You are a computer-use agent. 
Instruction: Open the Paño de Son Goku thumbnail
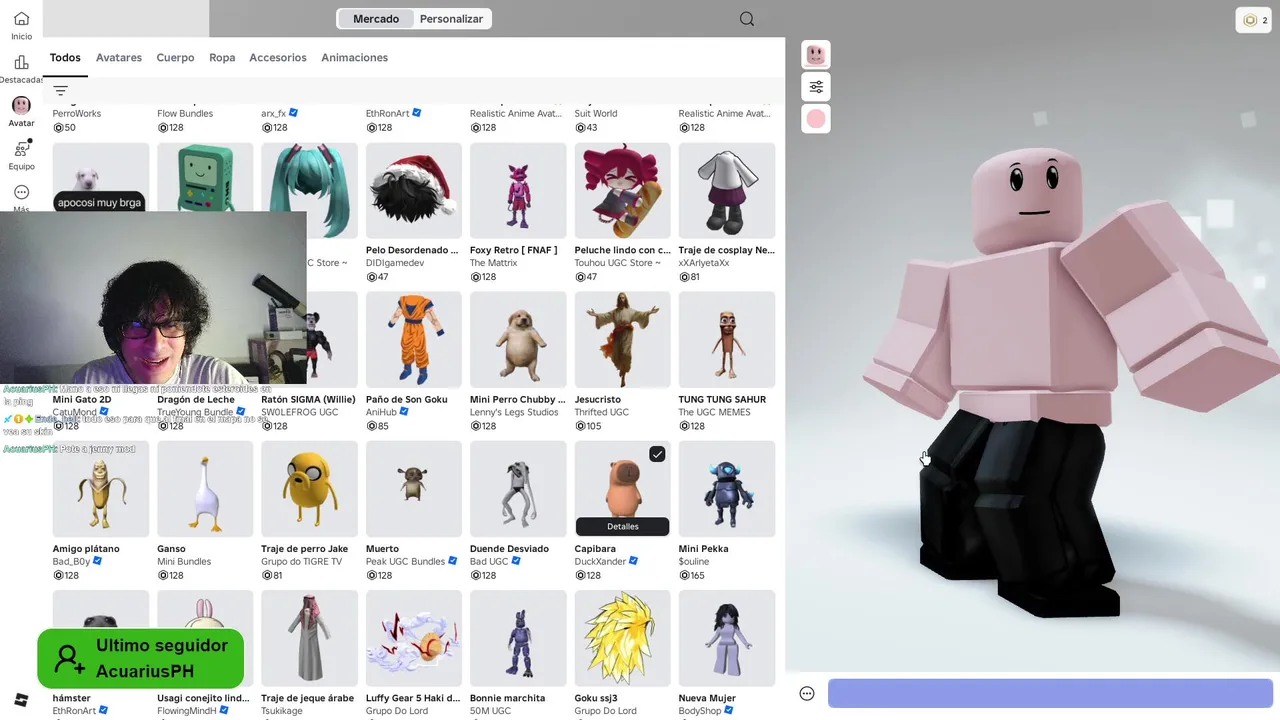coord(414,340)
